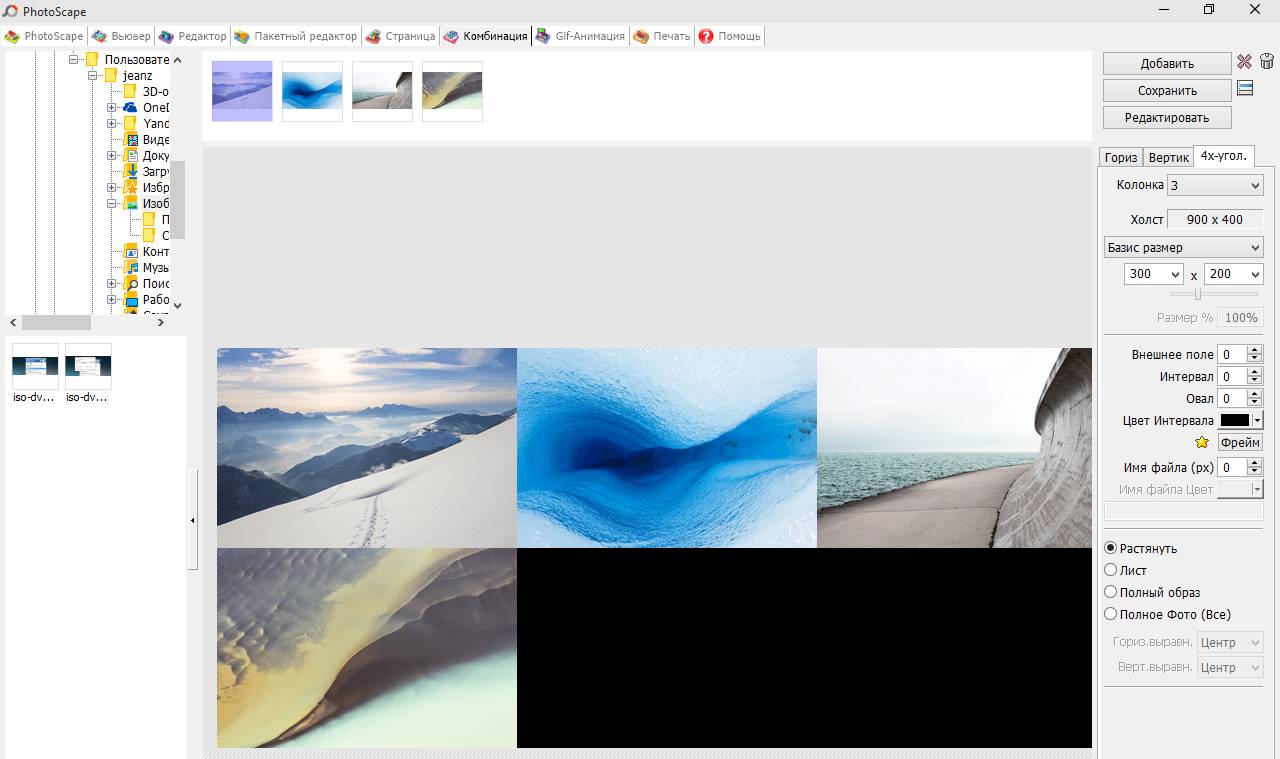This screenshot has height=759, width=1280.
Task: Click the Рабочий стол desktop icon
Action: 130,299
